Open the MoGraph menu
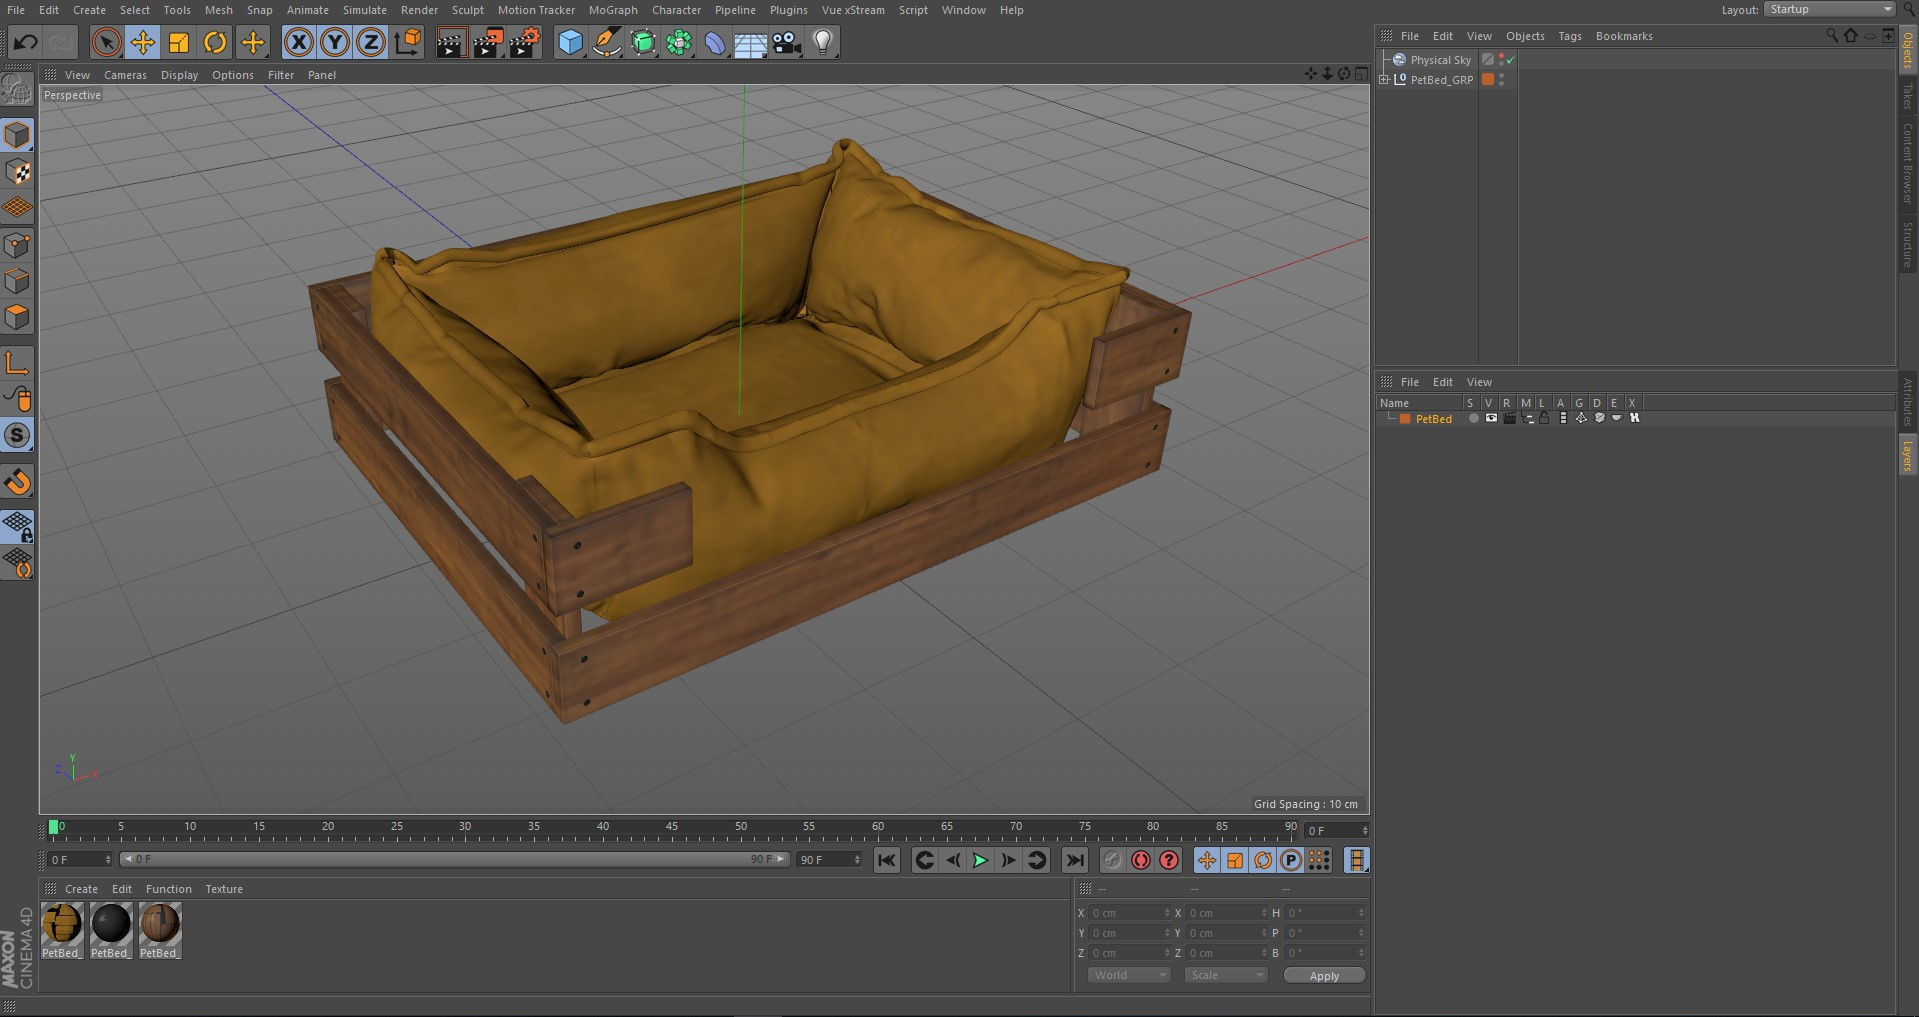 pyautogui.click(x=613, y=10)
